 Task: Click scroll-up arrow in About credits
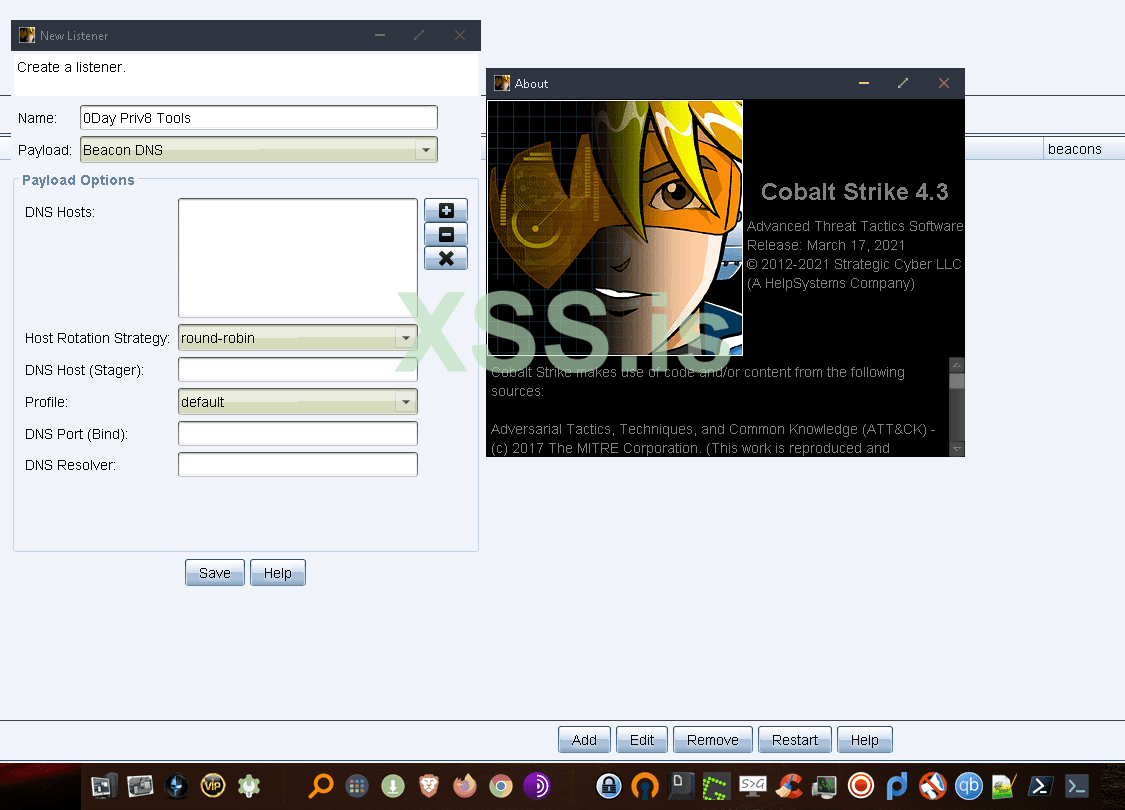tap(956, 365)
